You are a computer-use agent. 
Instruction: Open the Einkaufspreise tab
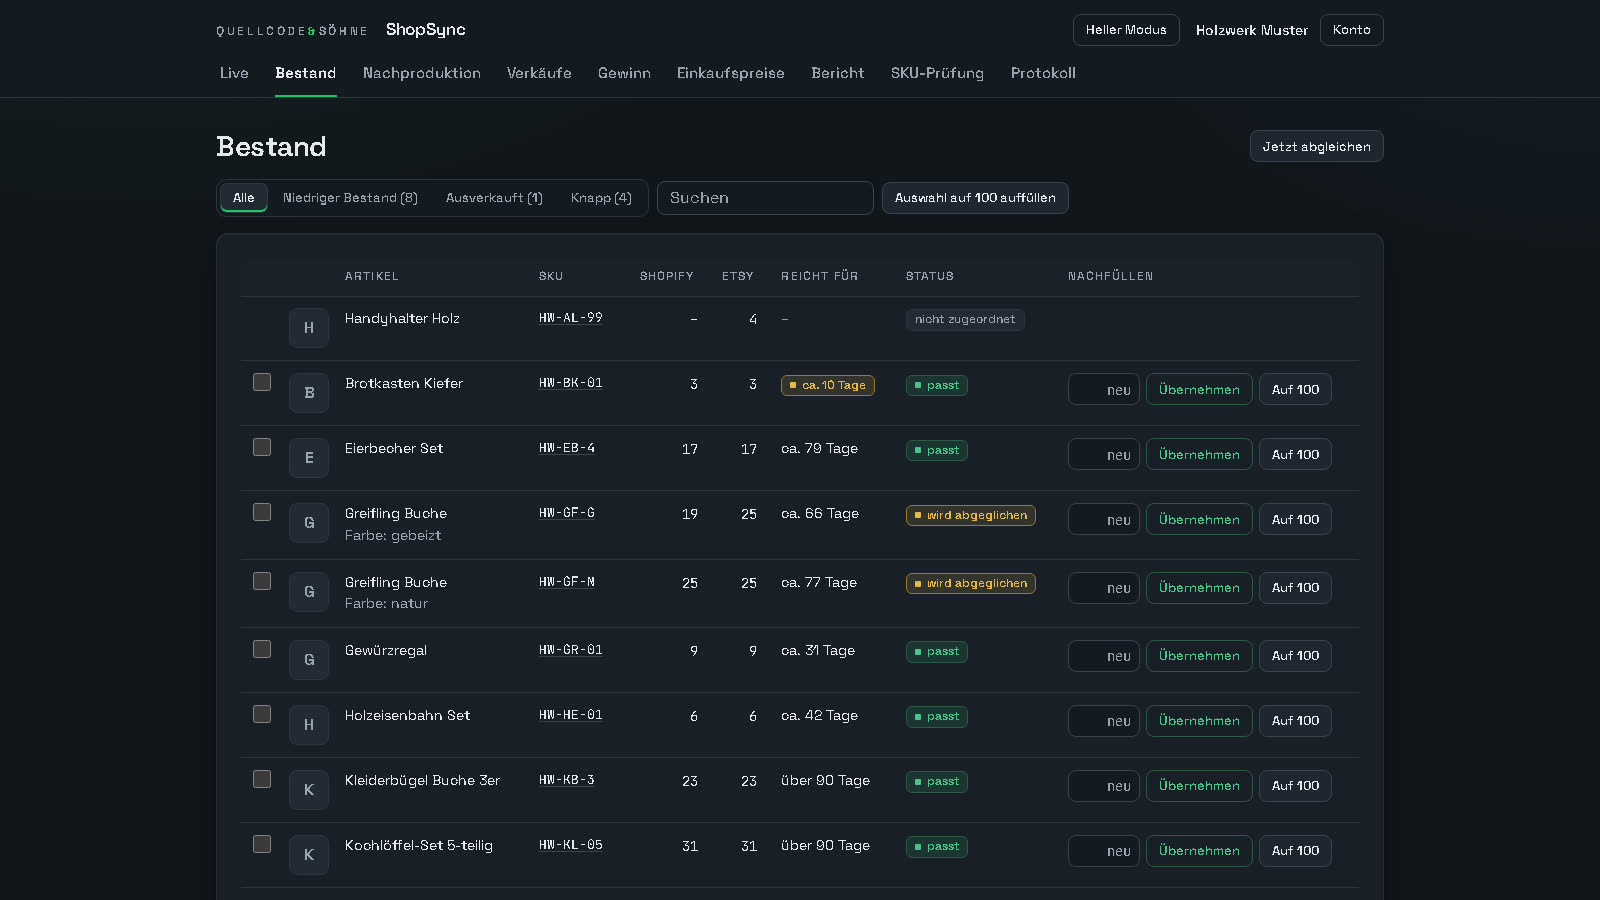pyautogui.click(x=731, y=73)
